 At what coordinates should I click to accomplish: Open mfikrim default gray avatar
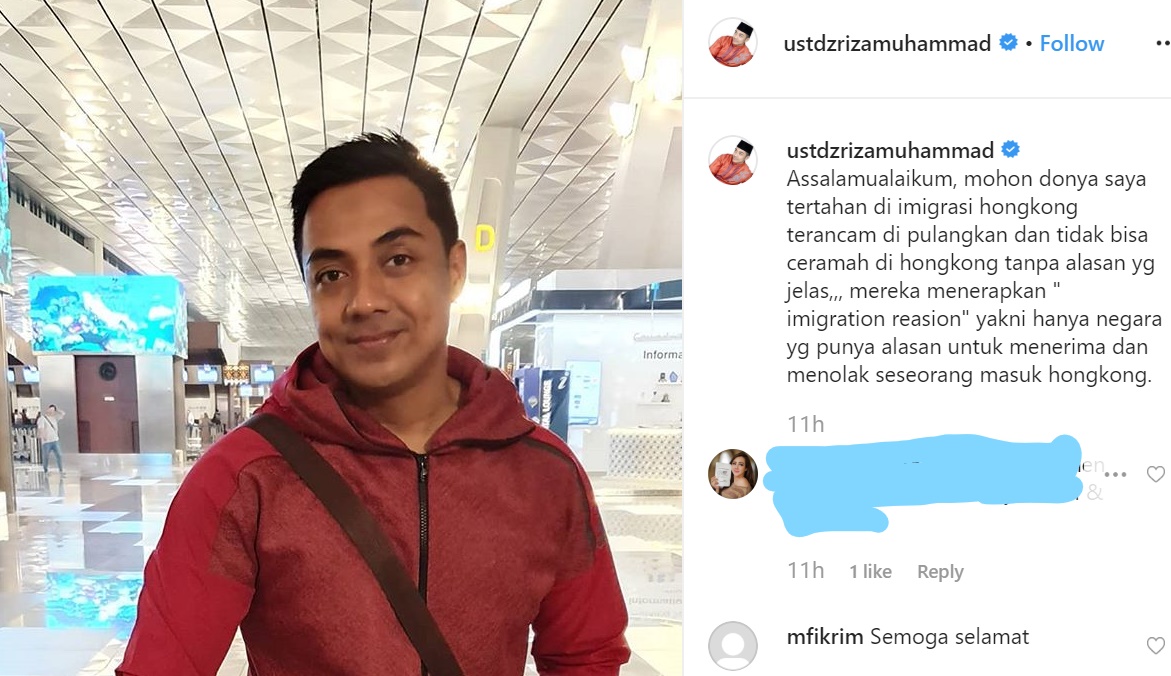click(x=732, y=645)
